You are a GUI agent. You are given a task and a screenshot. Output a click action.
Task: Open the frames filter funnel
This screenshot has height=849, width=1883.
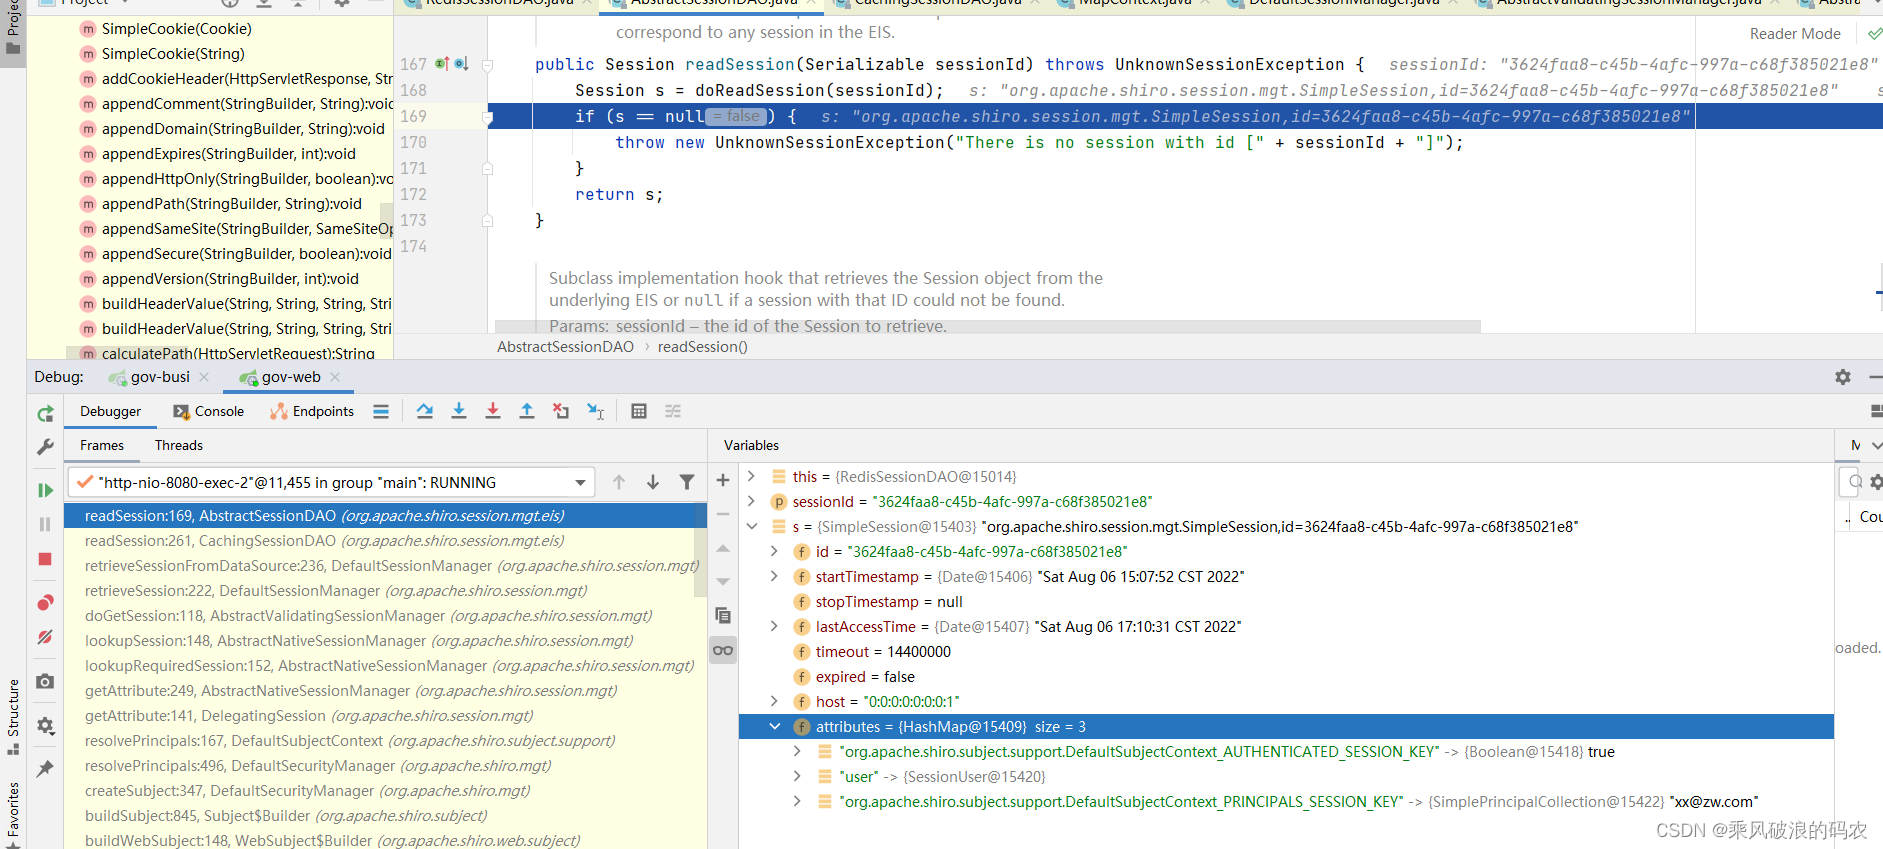click(687, 482)
